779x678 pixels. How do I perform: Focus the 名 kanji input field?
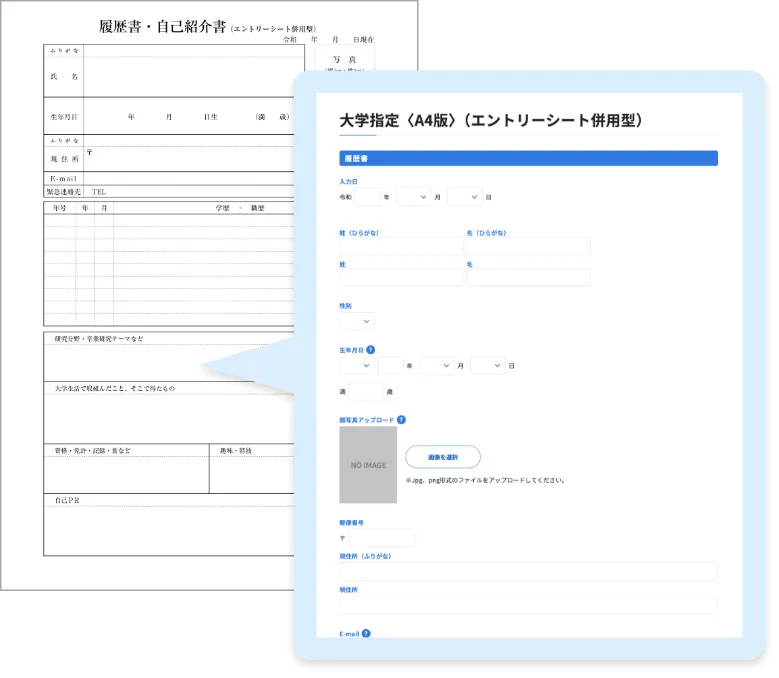pos(528,277)
